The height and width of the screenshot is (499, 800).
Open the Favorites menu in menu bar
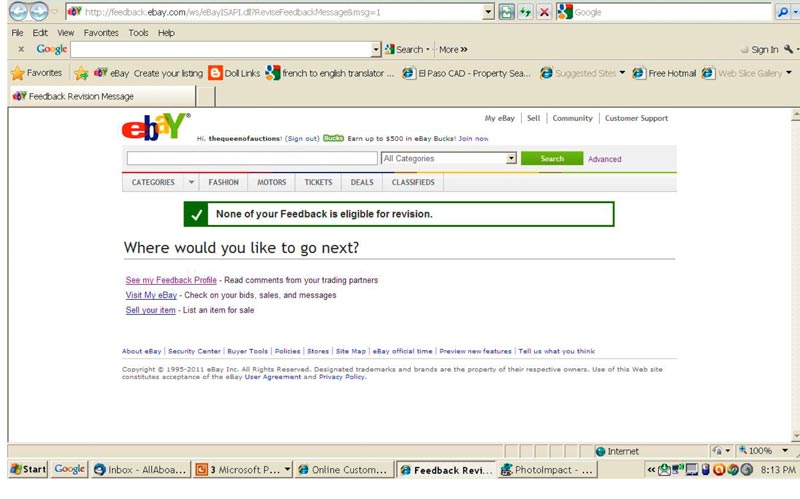(x=101, y=33)
